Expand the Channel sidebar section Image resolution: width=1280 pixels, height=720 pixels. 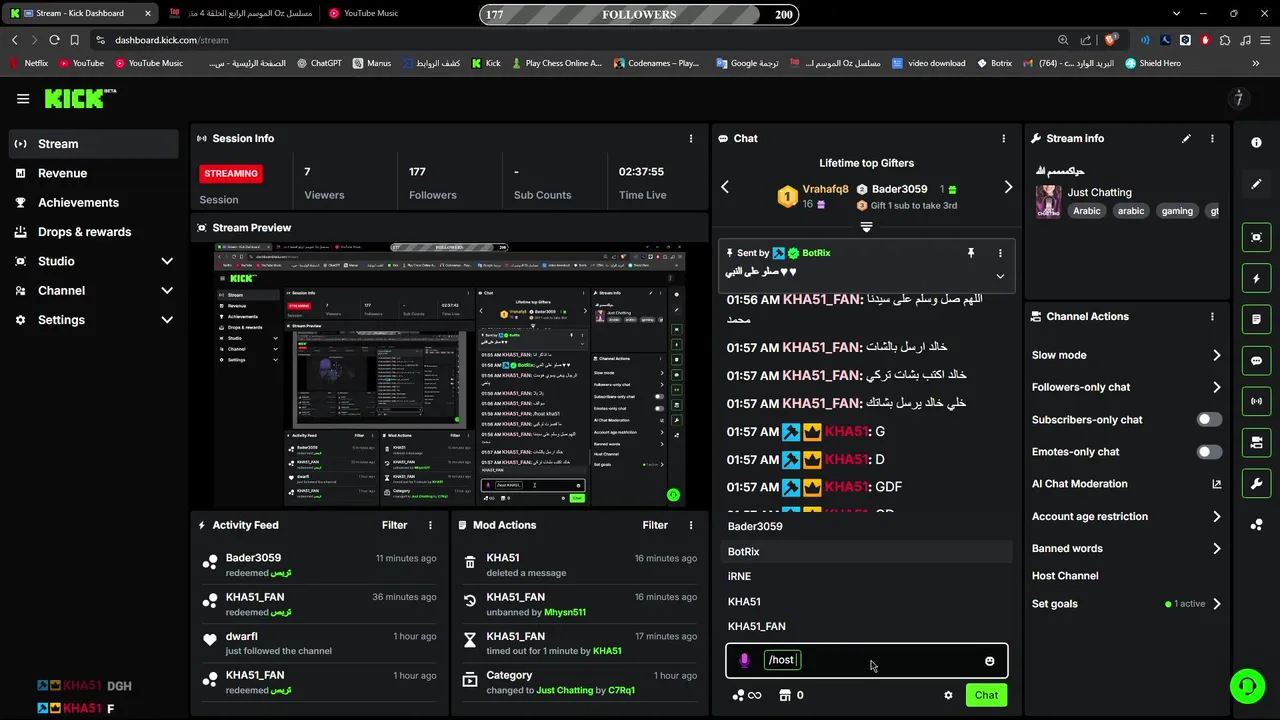(x=167, y=290)
